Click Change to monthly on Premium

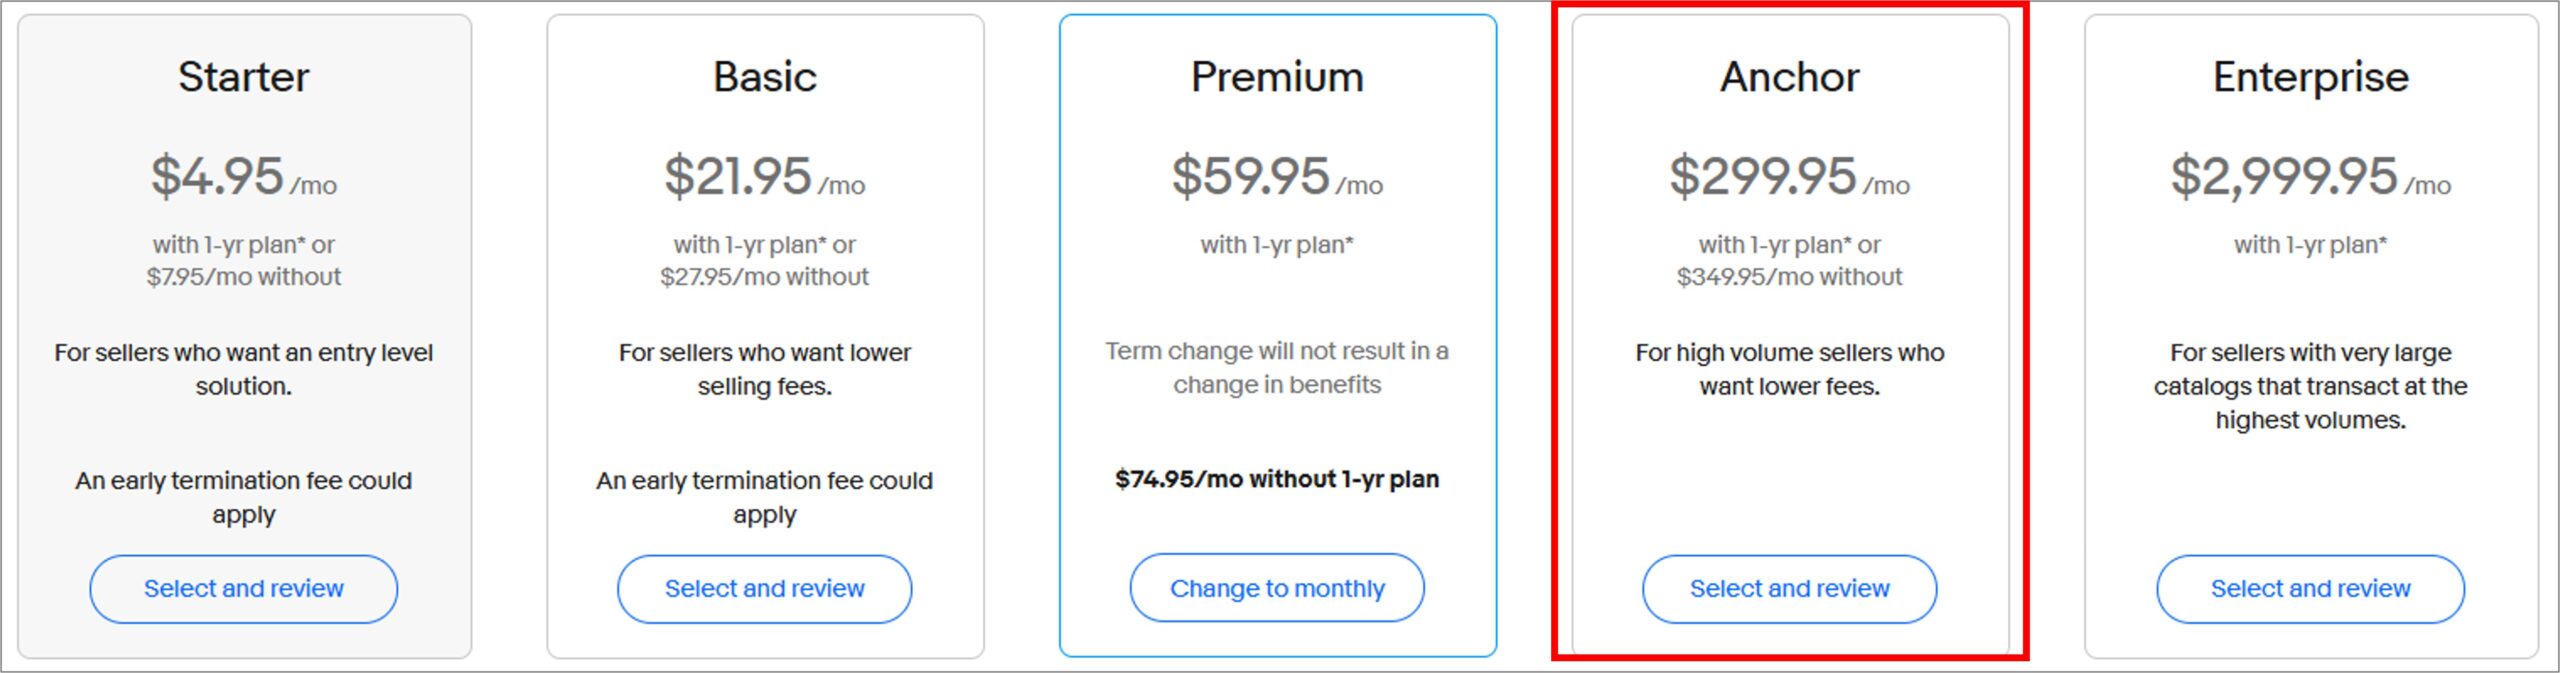(1277, 588)
